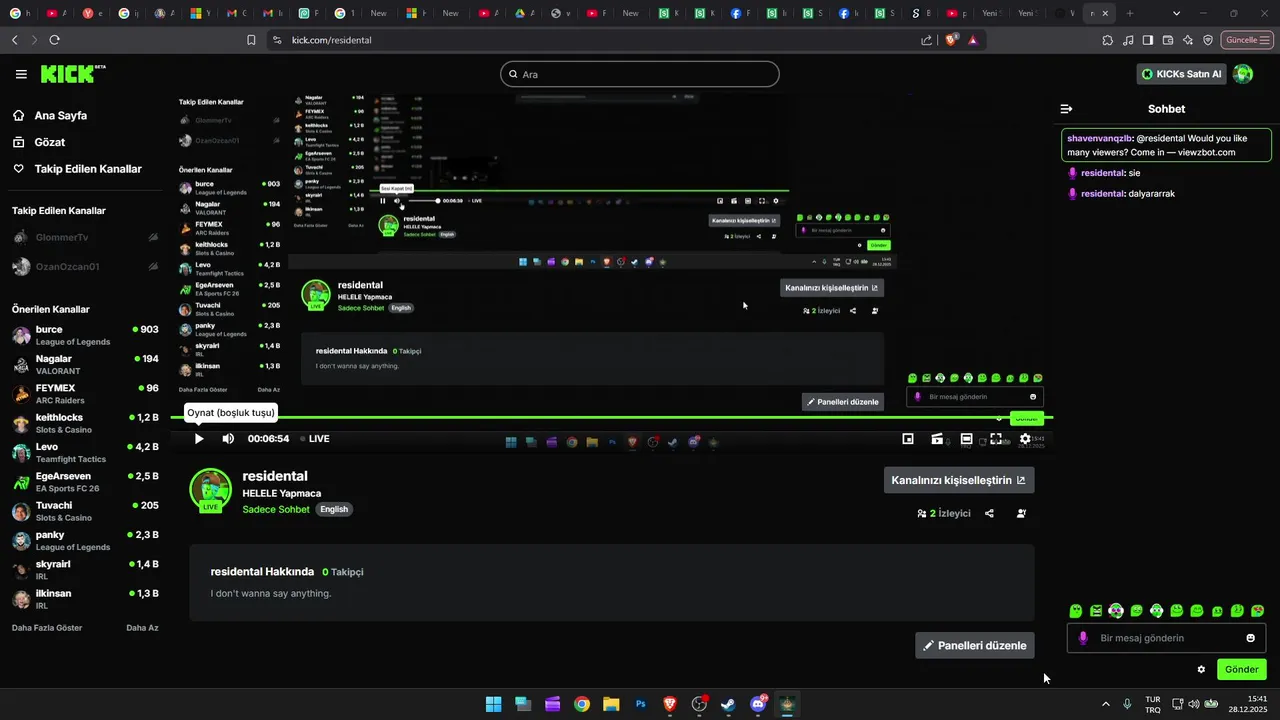
Task: Open a new browser tab
Action: (1130, 13)
